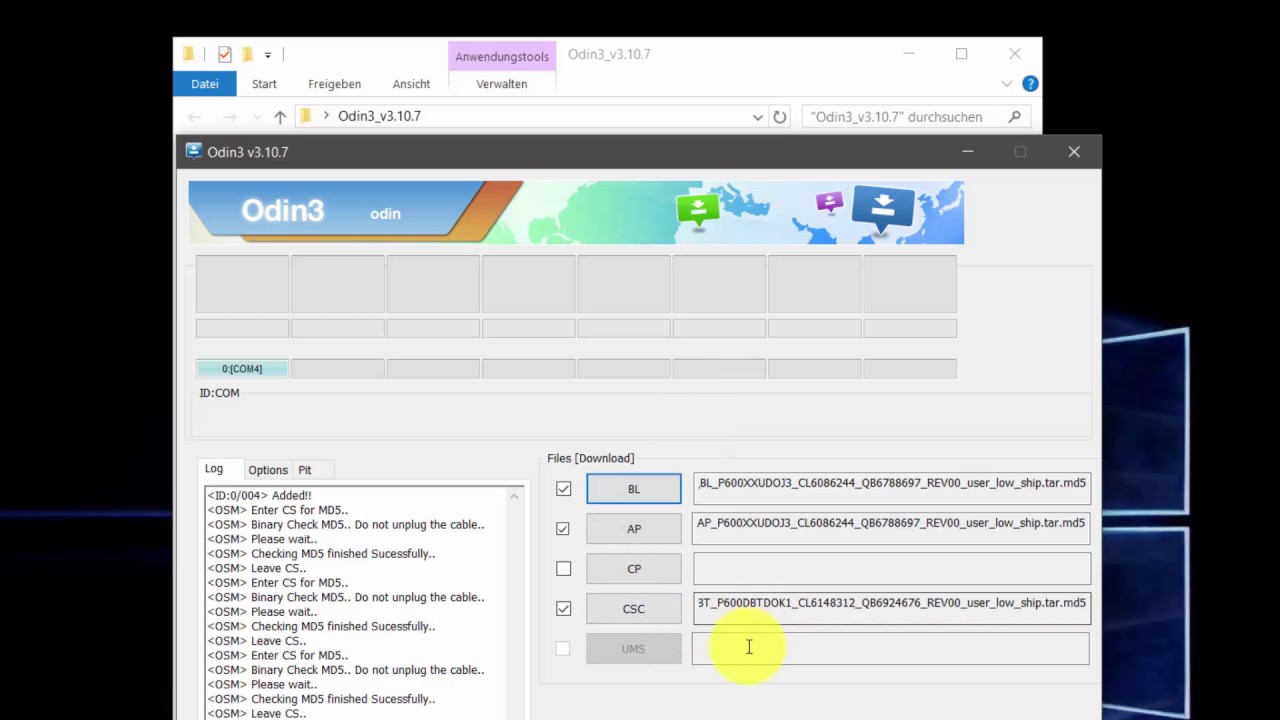
Task: Click the BL file button
Action: (634, 488)
